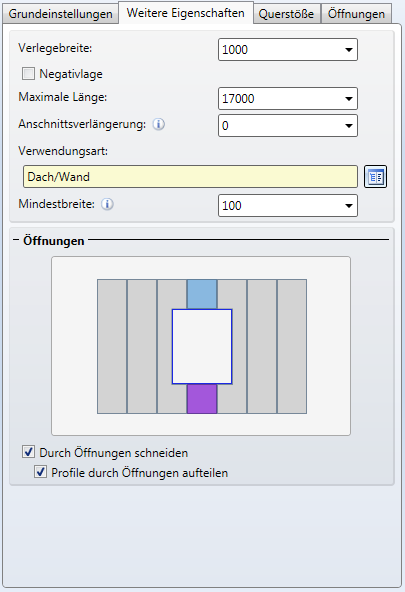Screen dimensions: 405x592
Task: Open the Verlegebreite dropdown arrow
Action: click(x=349, y=50)
